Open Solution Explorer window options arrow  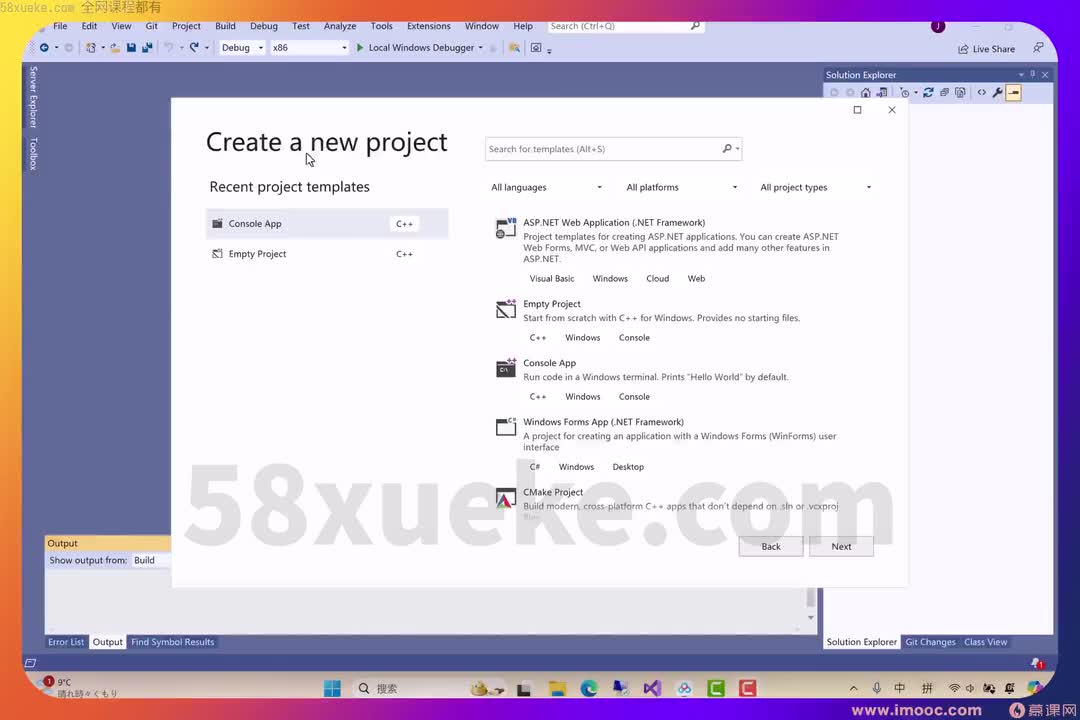1021,74
